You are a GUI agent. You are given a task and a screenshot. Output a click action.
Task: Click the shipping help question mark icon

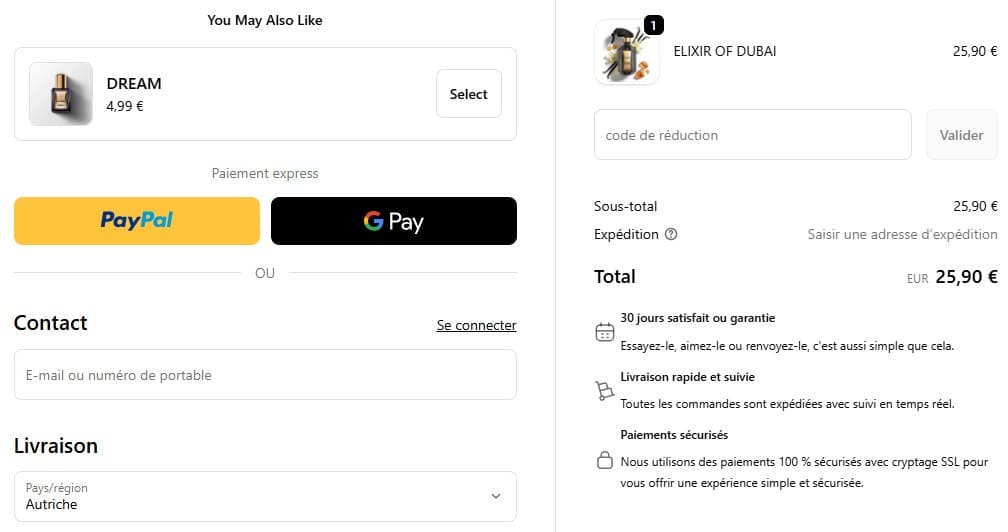(671, 235)
